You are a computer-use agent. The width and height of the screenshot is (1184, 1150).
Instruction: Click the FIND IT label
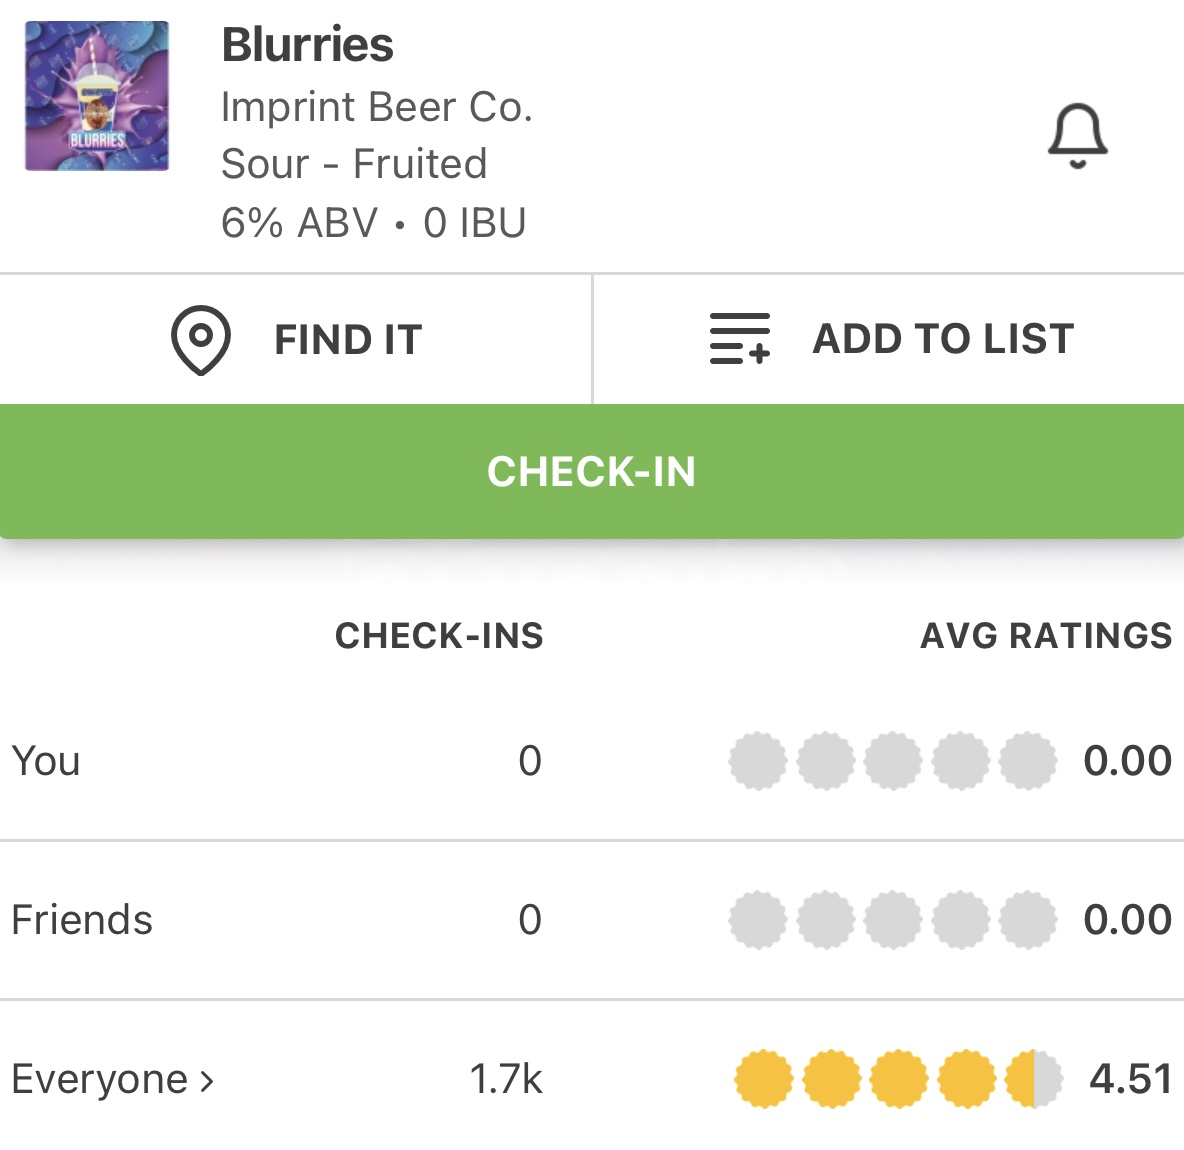(x=348, y=340)
